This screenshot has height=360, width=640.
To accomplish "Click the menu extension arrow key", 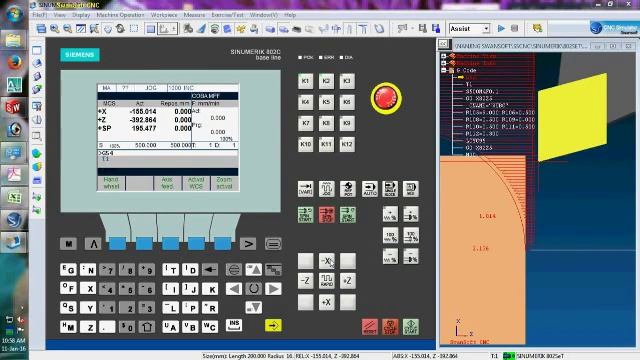I will point(248,244).
